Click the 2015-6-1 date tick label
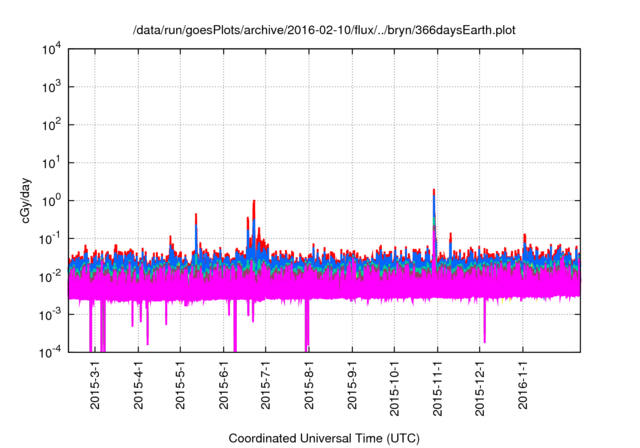This screenshot has width=640, height=448. (223, 384)
